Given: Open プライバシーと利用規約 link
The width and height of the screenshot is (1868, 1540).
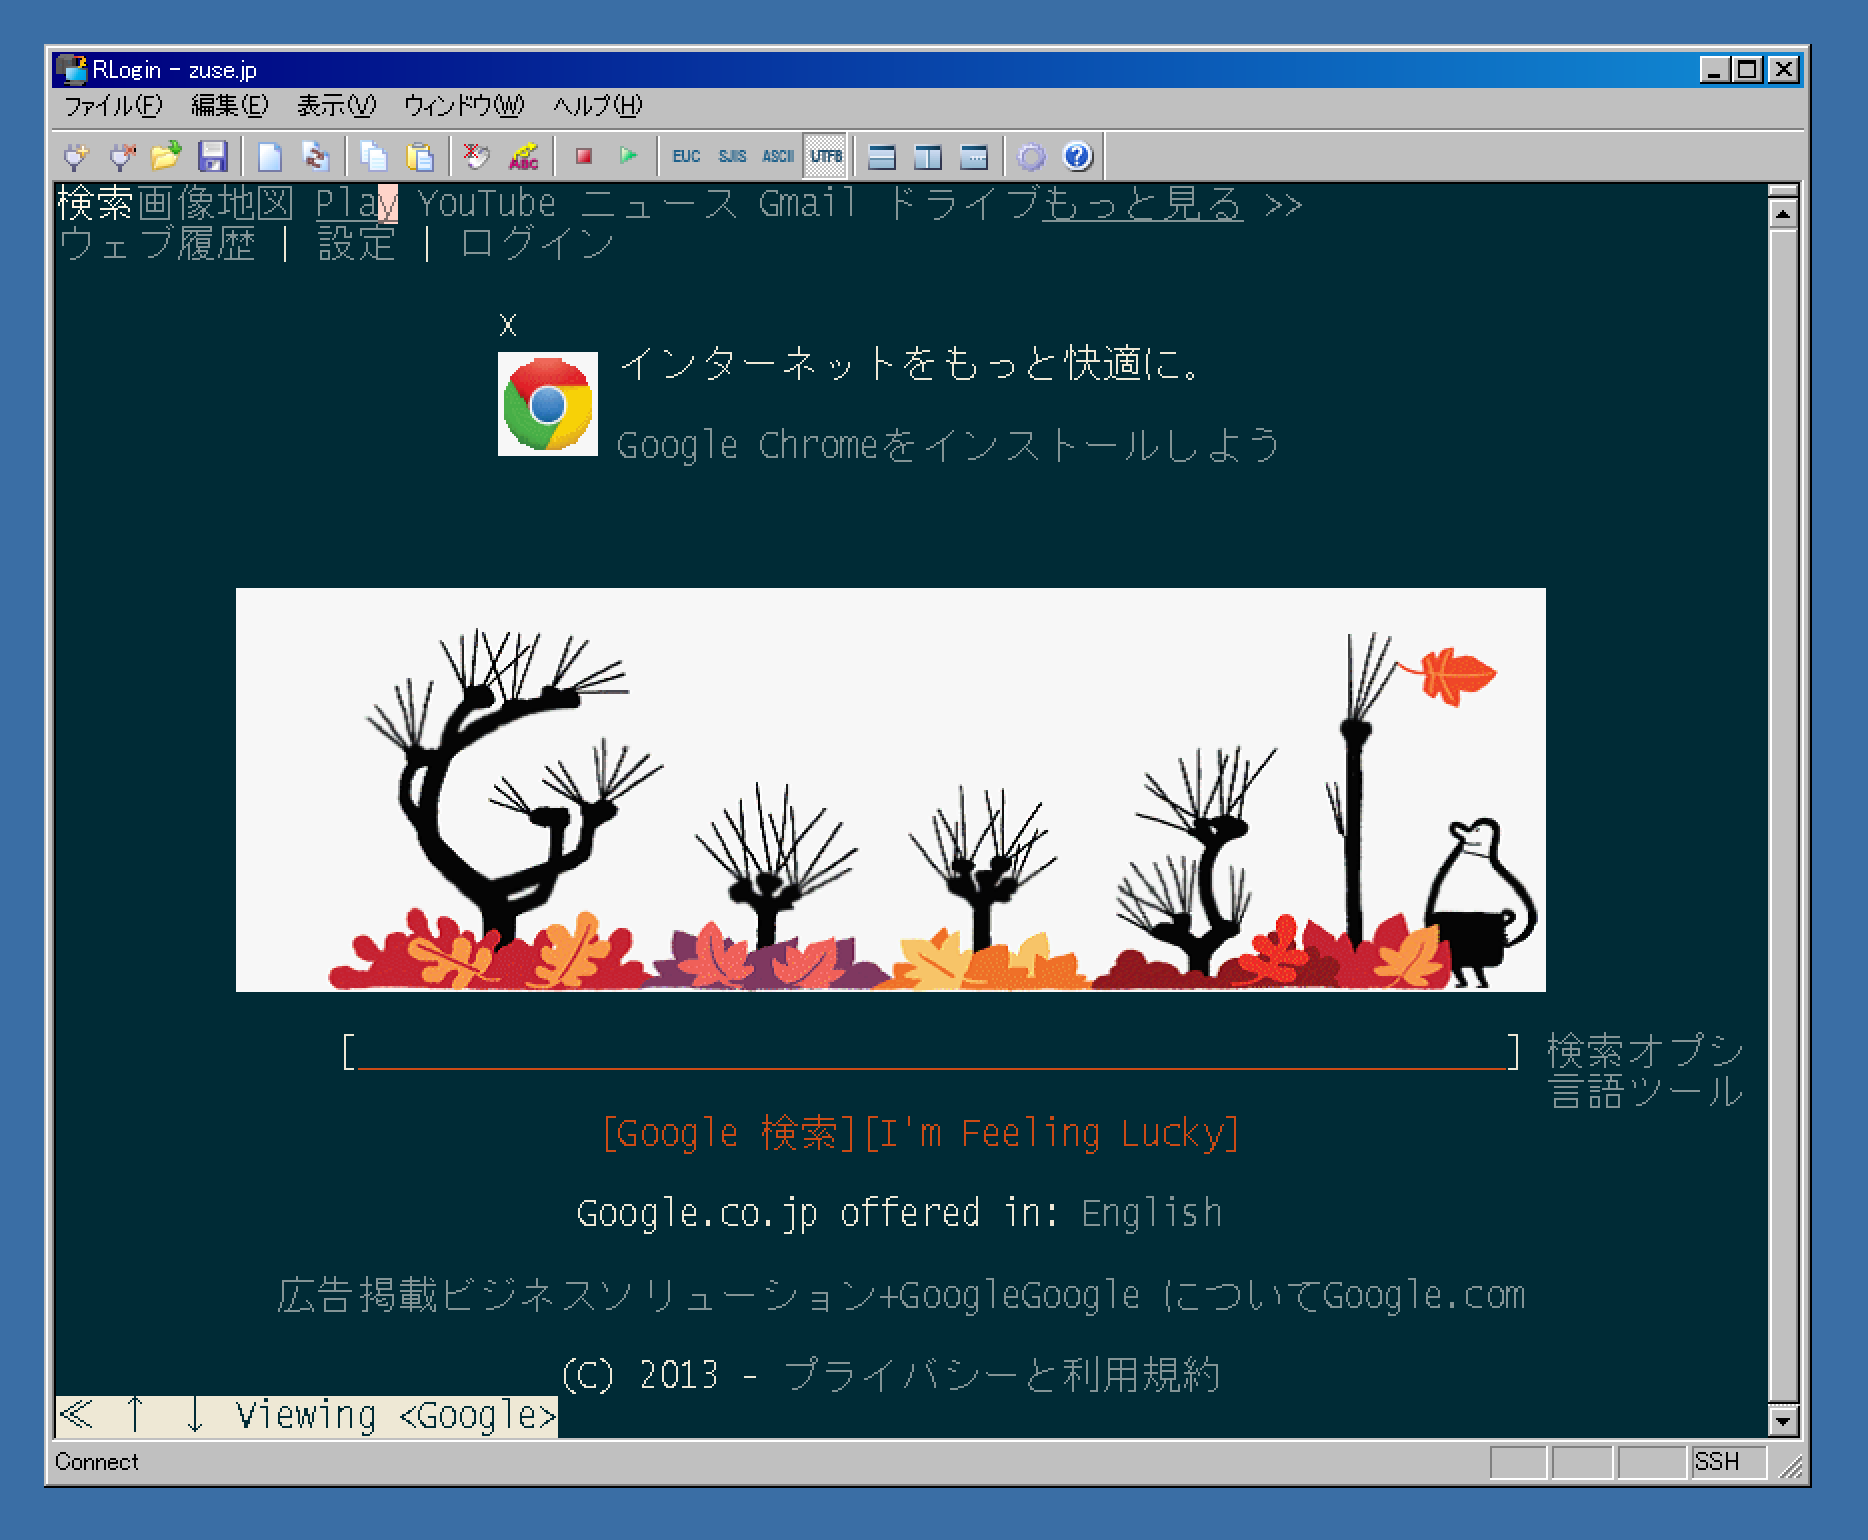Looking at the screenshot, I should click(x=1001, y=1375).
